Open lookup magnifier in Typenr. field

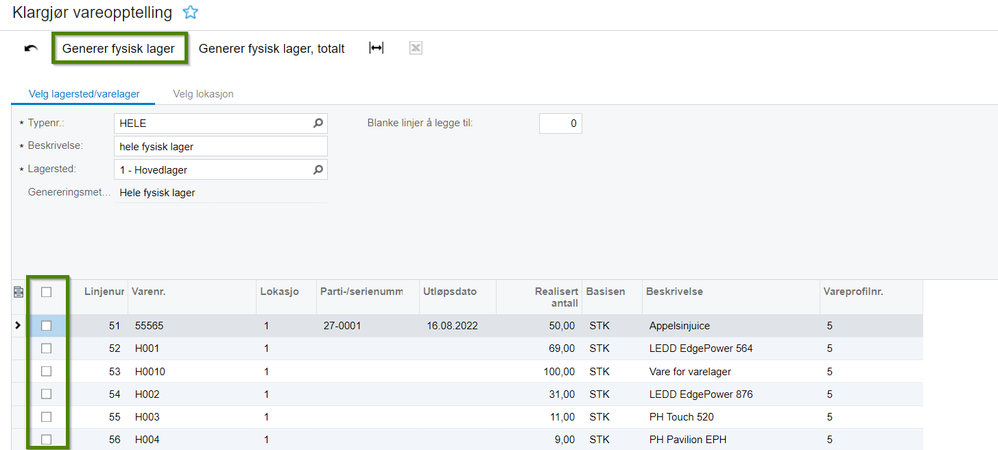318,123
